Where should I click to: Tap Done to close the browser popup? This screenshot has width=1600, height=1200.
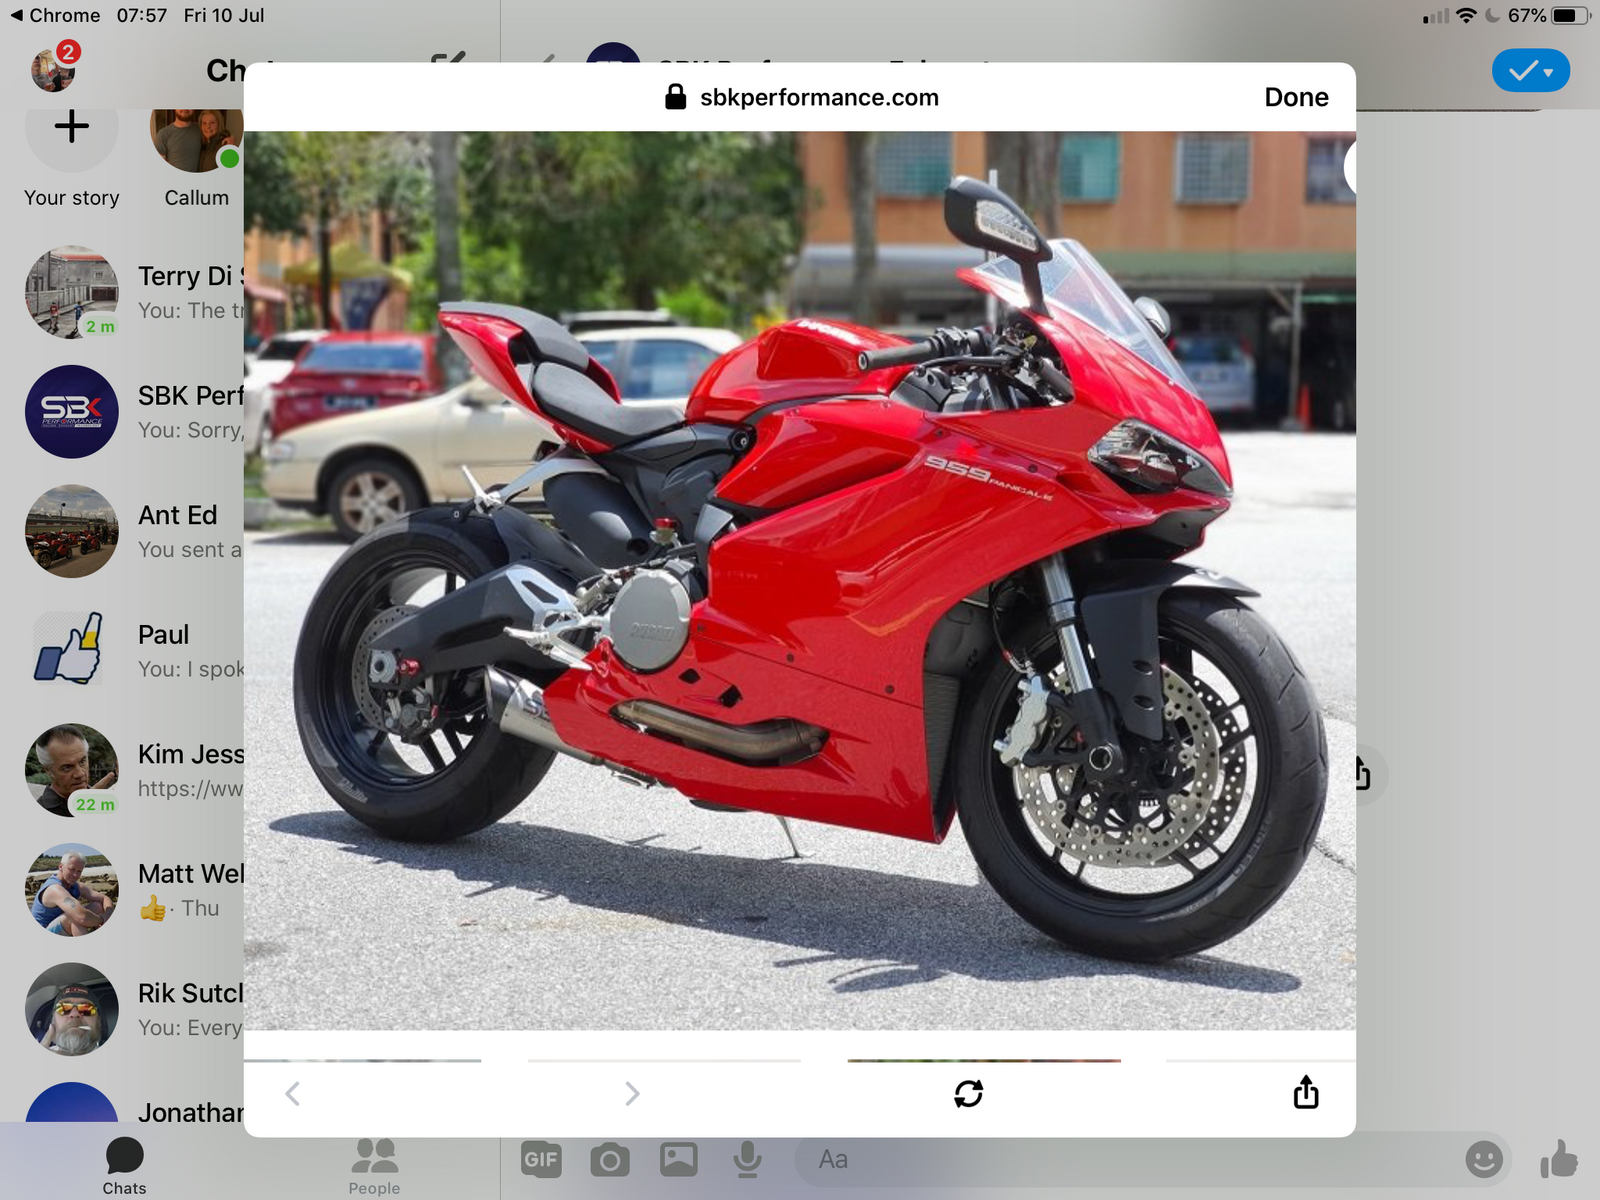[x=1296, y=97]
